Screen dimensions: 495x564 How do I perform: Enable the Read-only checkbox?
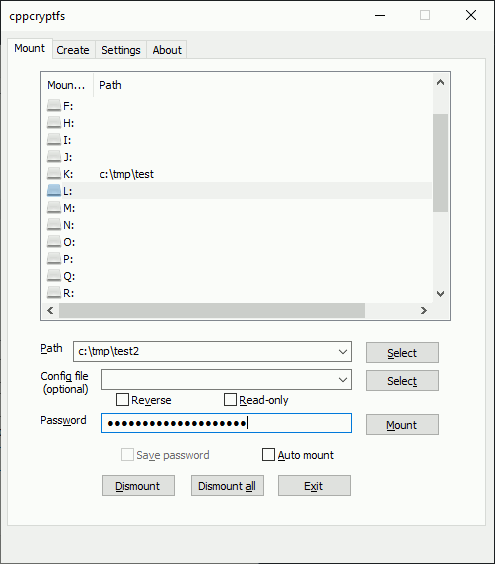click(x=230, y=400)
